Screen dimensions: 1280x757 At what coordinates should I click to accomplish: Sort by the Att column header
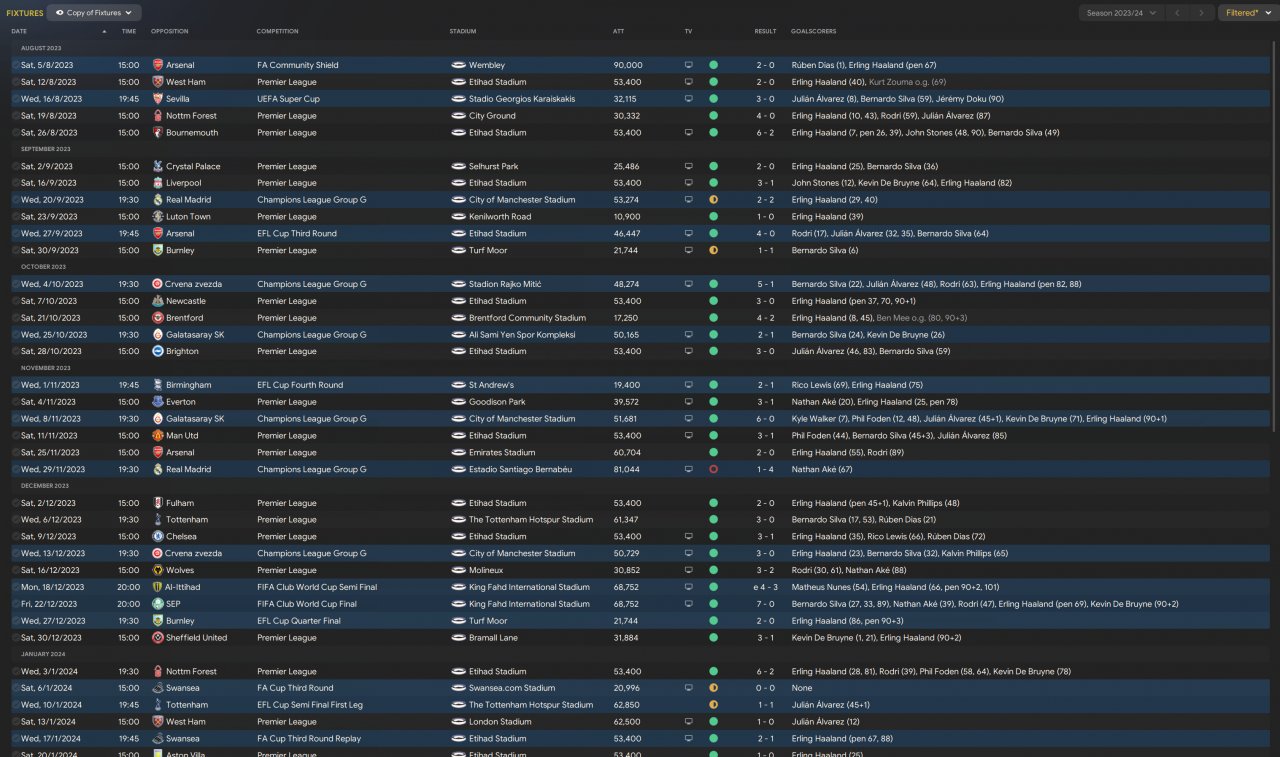coord(618,31)
